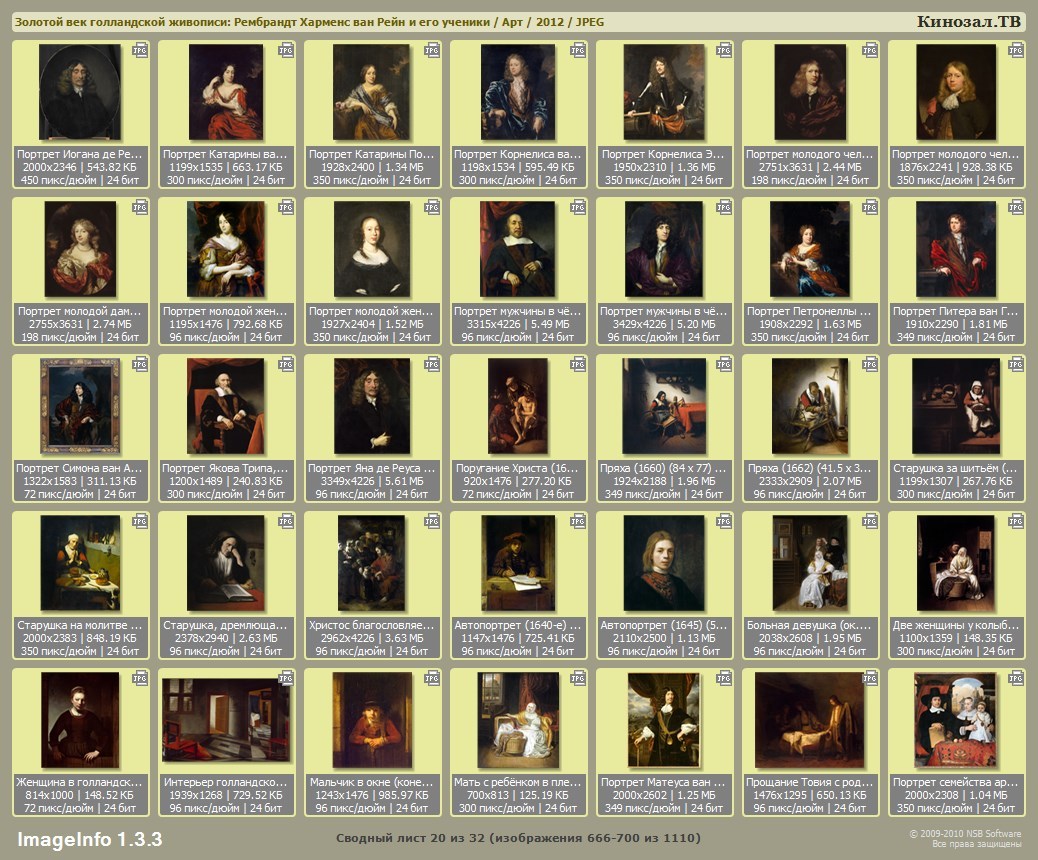Image resolution: width=1038 pixels, height=860 pixels.
Task: Open Прощание Товия с род… thumbnail
Action: tap(810, 720)
